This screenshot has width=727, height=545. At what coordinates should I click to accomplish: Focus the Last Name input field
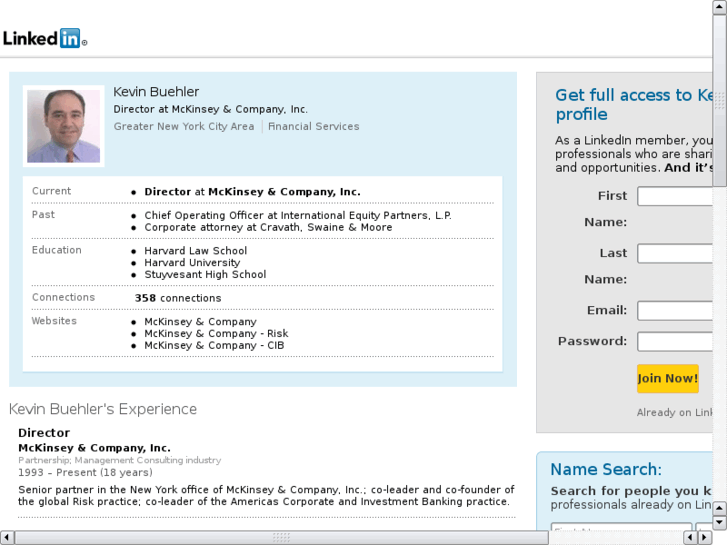pyautogui.click(x=675, y=253)
